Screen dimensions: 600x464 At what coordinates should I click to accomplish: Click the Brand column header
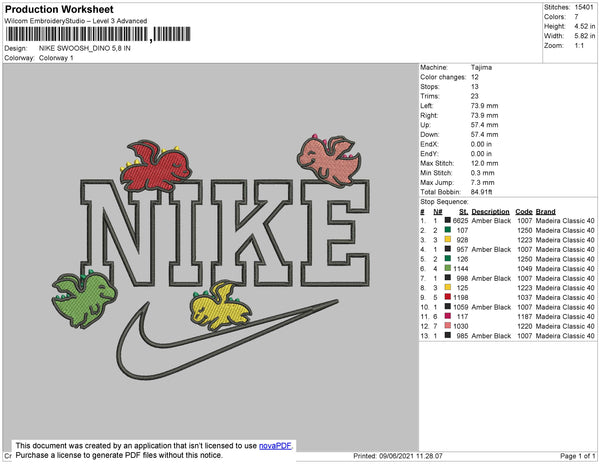click(x=546, y=212)
